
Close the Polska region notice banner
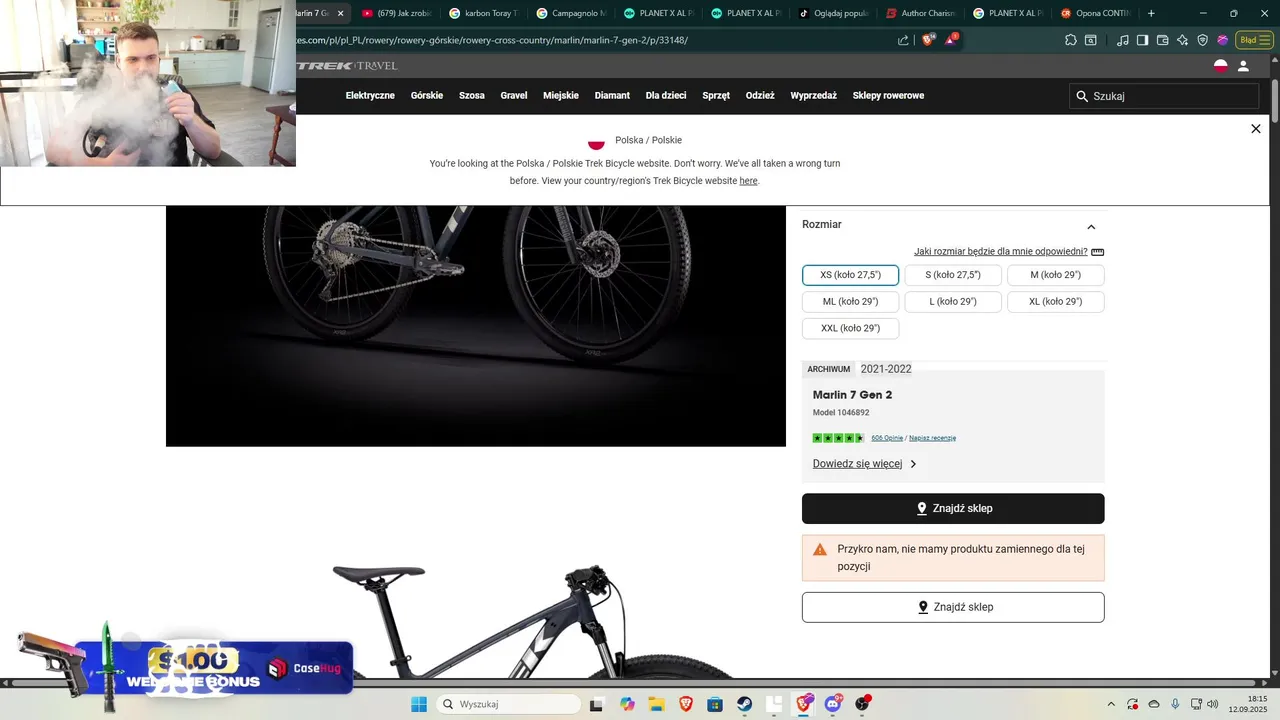[1256, 129]
